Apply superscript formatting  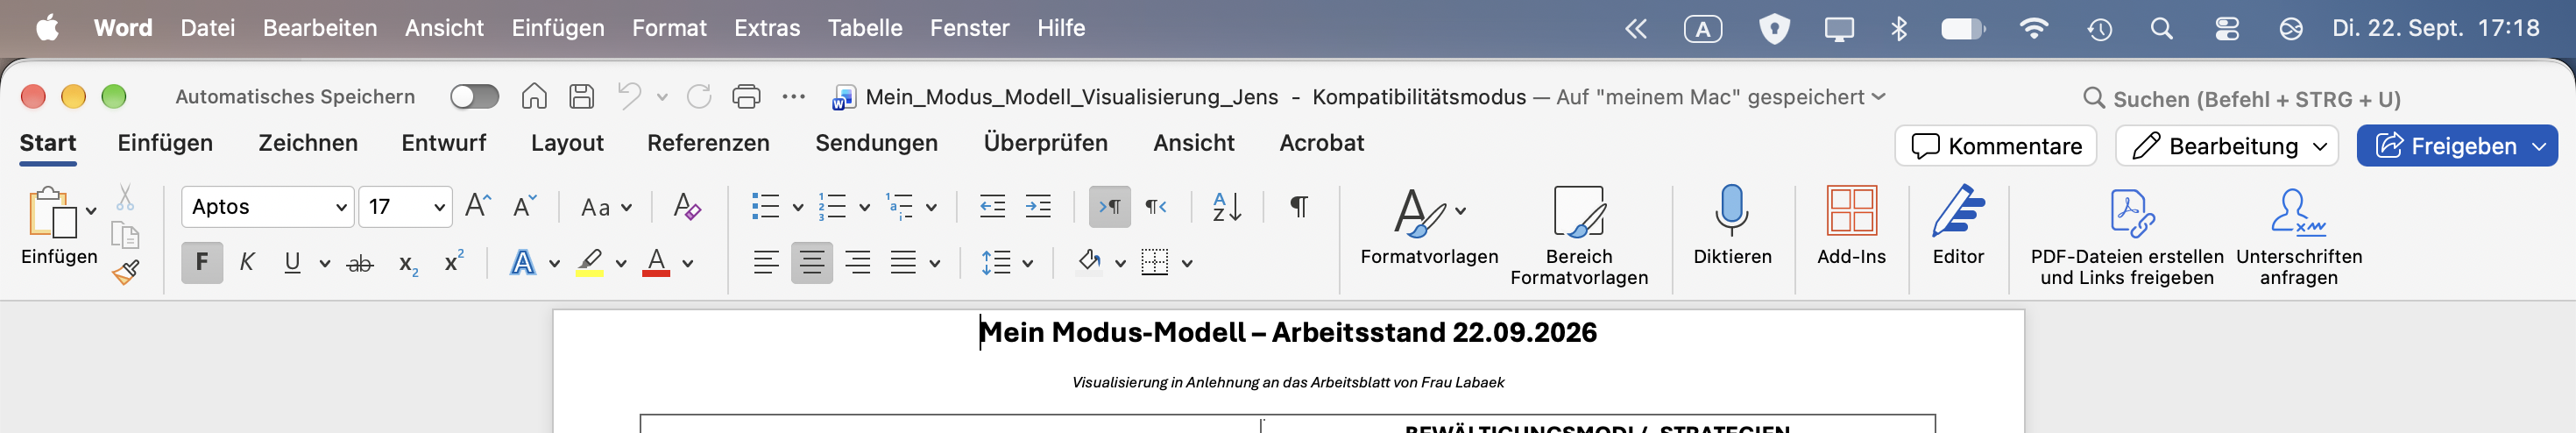tap(454, 262)
